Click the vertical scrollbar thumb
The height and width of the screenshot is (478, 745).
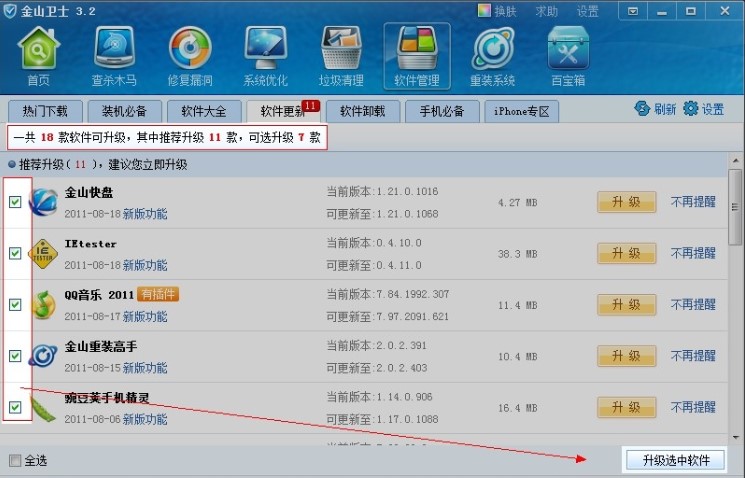click(735, 207)
